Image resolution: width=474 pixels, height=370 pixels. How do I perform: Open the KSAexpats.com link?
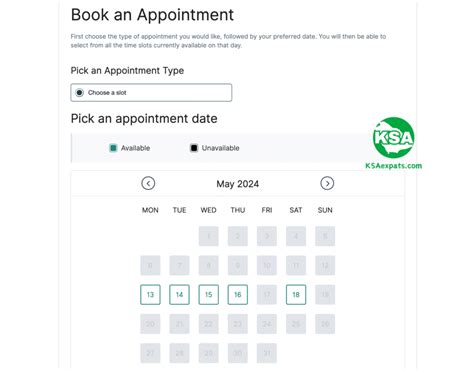point(394,166)
